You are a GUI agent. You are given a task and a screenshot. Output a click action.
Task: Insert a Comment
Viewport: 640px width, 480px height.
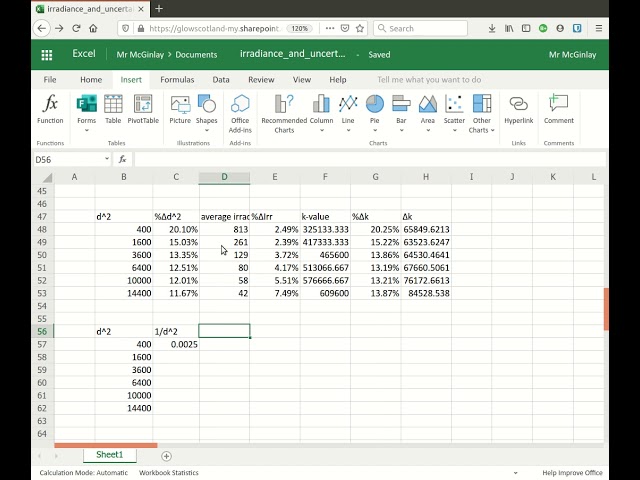click(559, 109)
